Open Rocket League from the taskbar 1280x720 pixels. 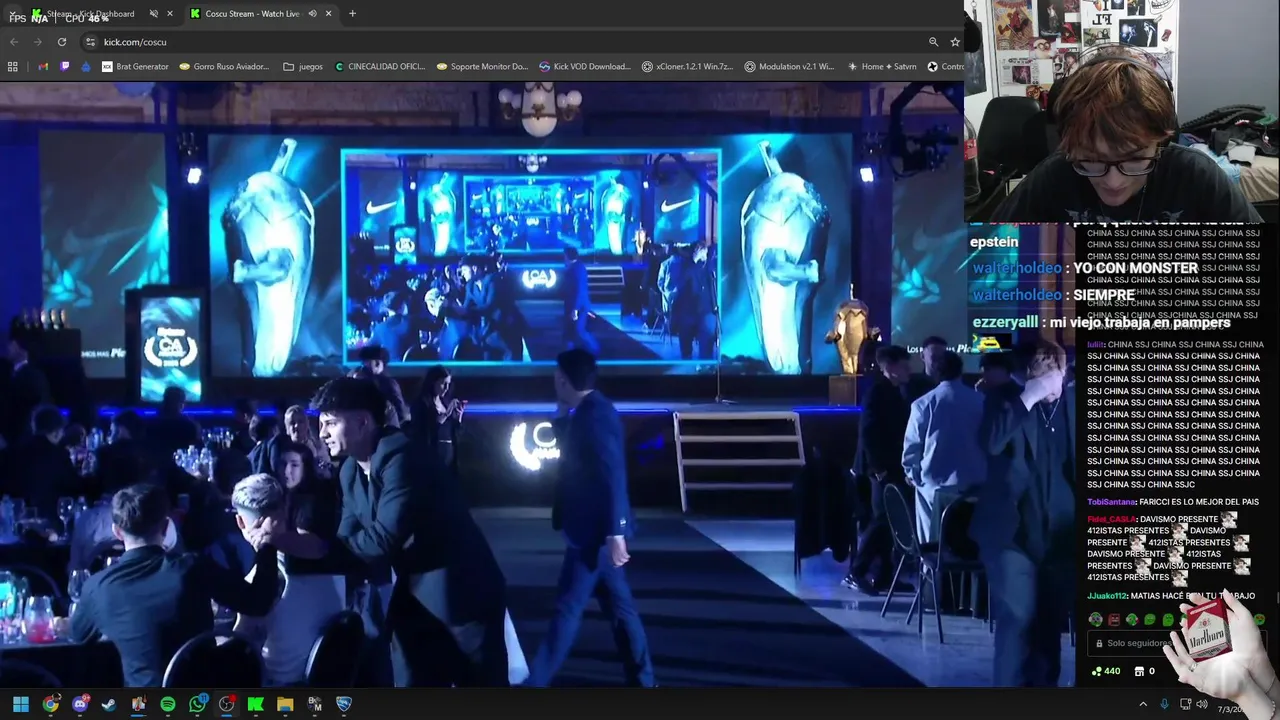point(344,704)
